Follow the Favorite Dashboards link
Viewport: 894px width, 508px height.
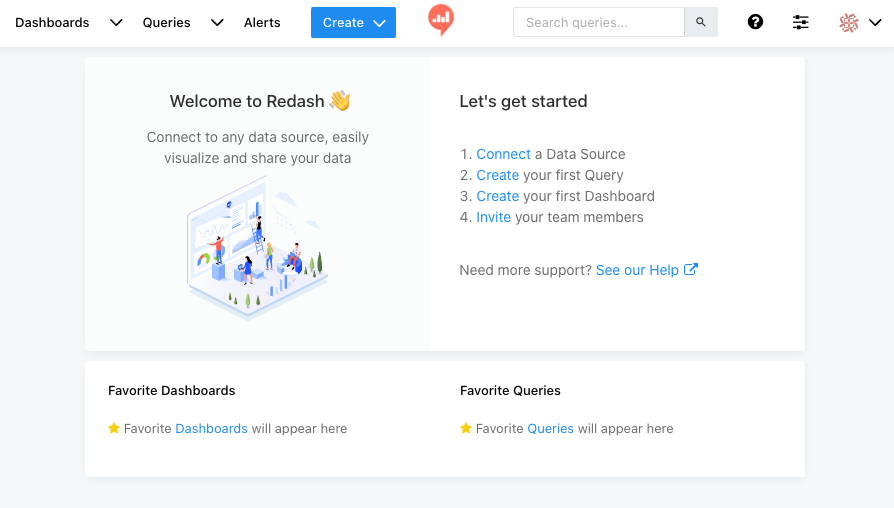pyautogui.click(x=212, y=429)
